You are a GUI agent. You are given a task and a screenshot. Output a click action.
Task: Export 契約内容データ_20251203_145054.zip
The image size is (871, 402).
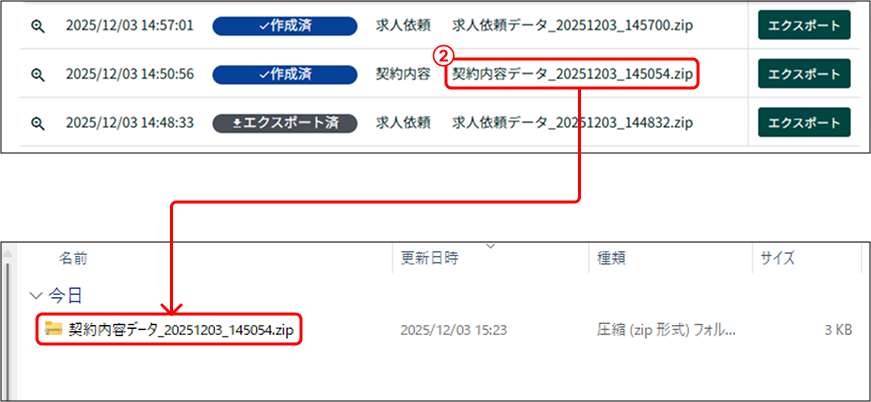point(804,74)
